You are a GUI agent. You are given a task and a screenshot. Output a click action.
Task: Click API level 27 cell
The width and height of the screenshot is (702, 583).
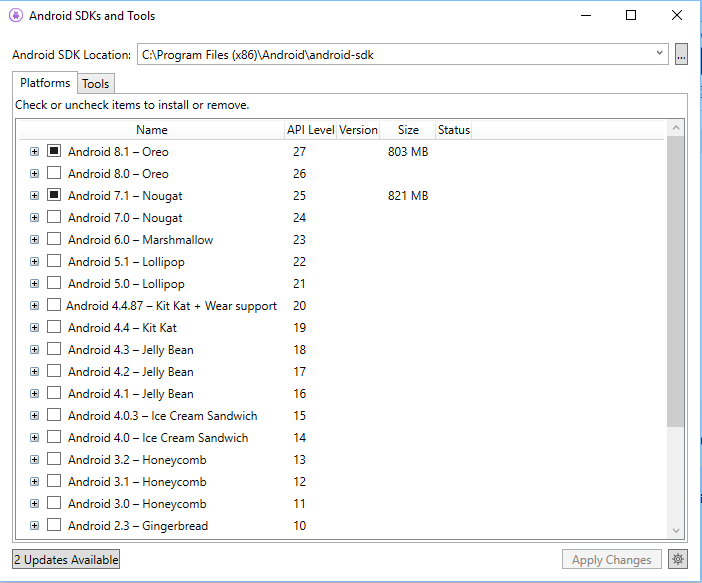coord(300,152)
